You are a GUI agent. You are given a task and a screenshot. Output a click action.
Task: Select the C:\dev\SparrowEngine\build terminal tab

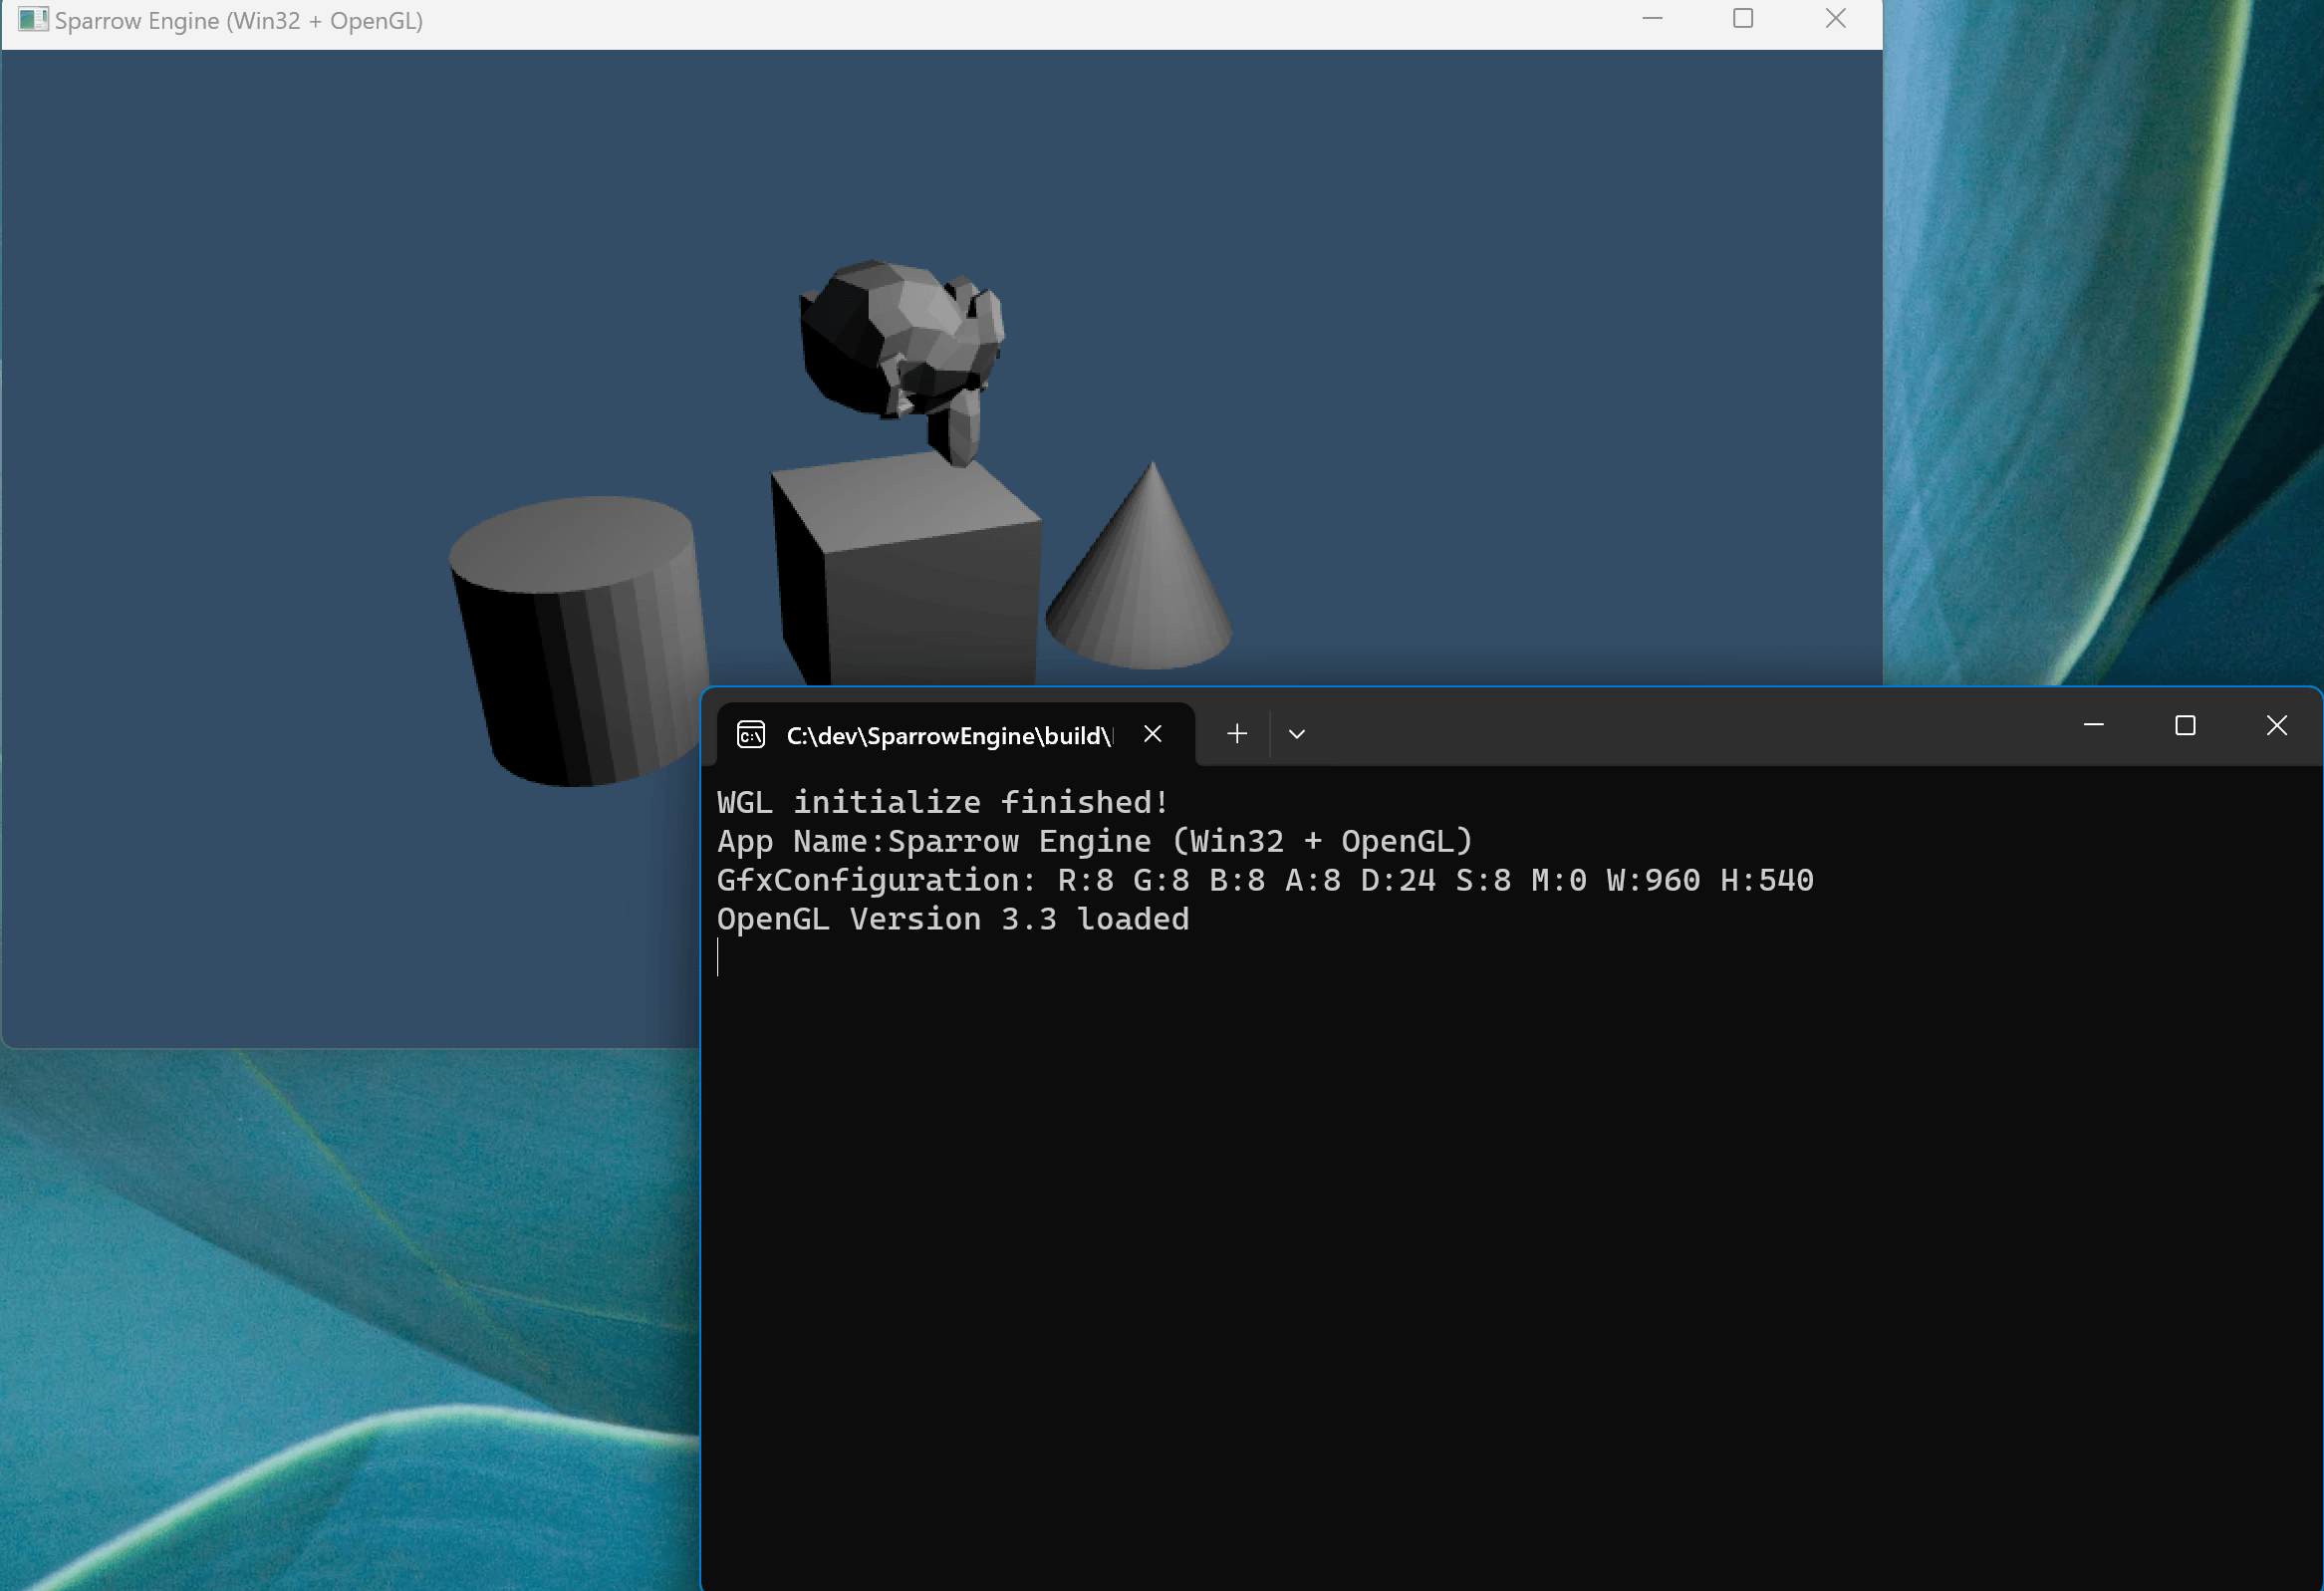948,736
